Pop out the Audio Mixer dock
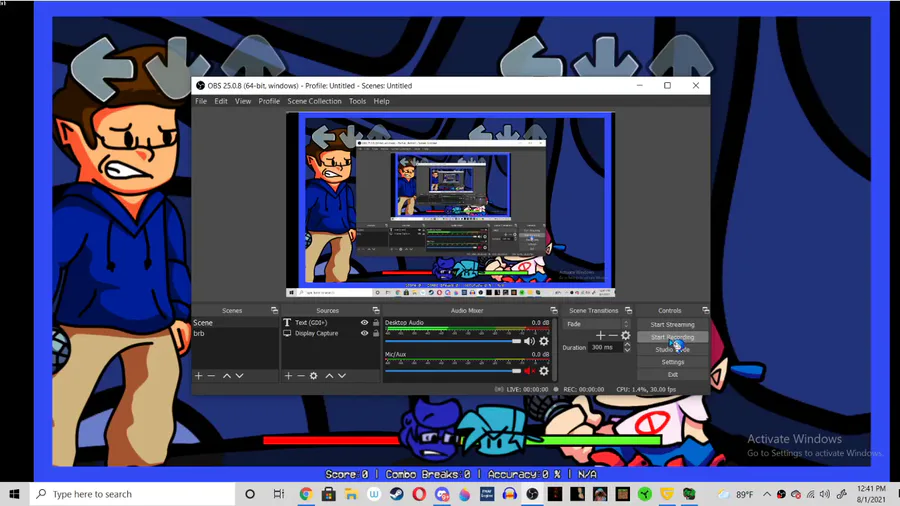This screenshot has height=506, width=900. click(554, 310)
